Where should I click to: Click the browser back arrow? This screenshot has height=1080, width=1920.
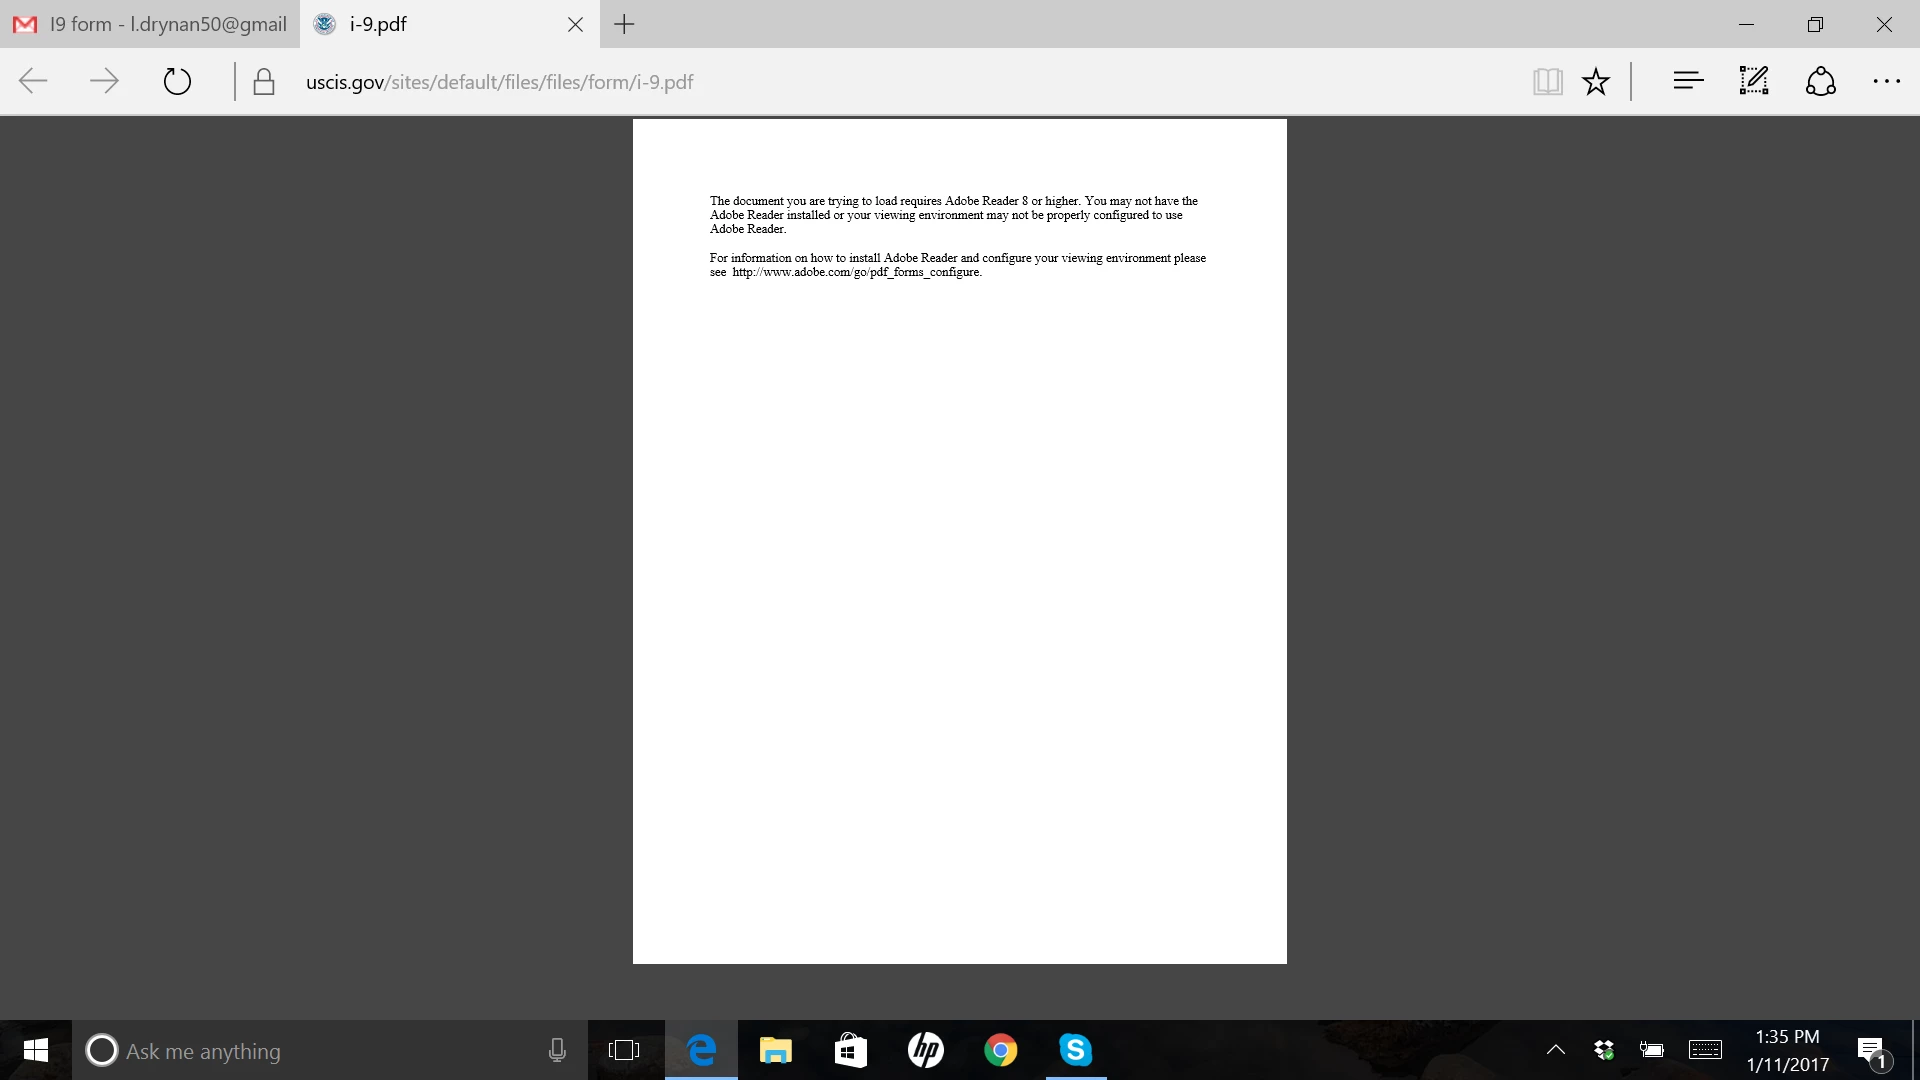[33, 81]
